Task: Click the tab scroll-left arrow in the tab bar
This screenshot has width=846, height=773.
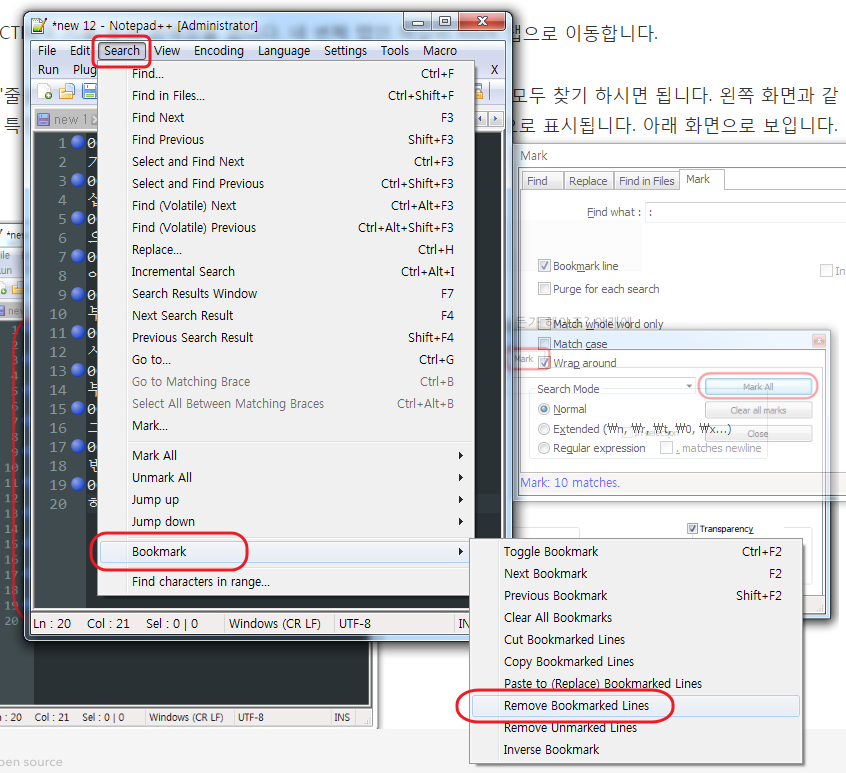Action: 481,118
